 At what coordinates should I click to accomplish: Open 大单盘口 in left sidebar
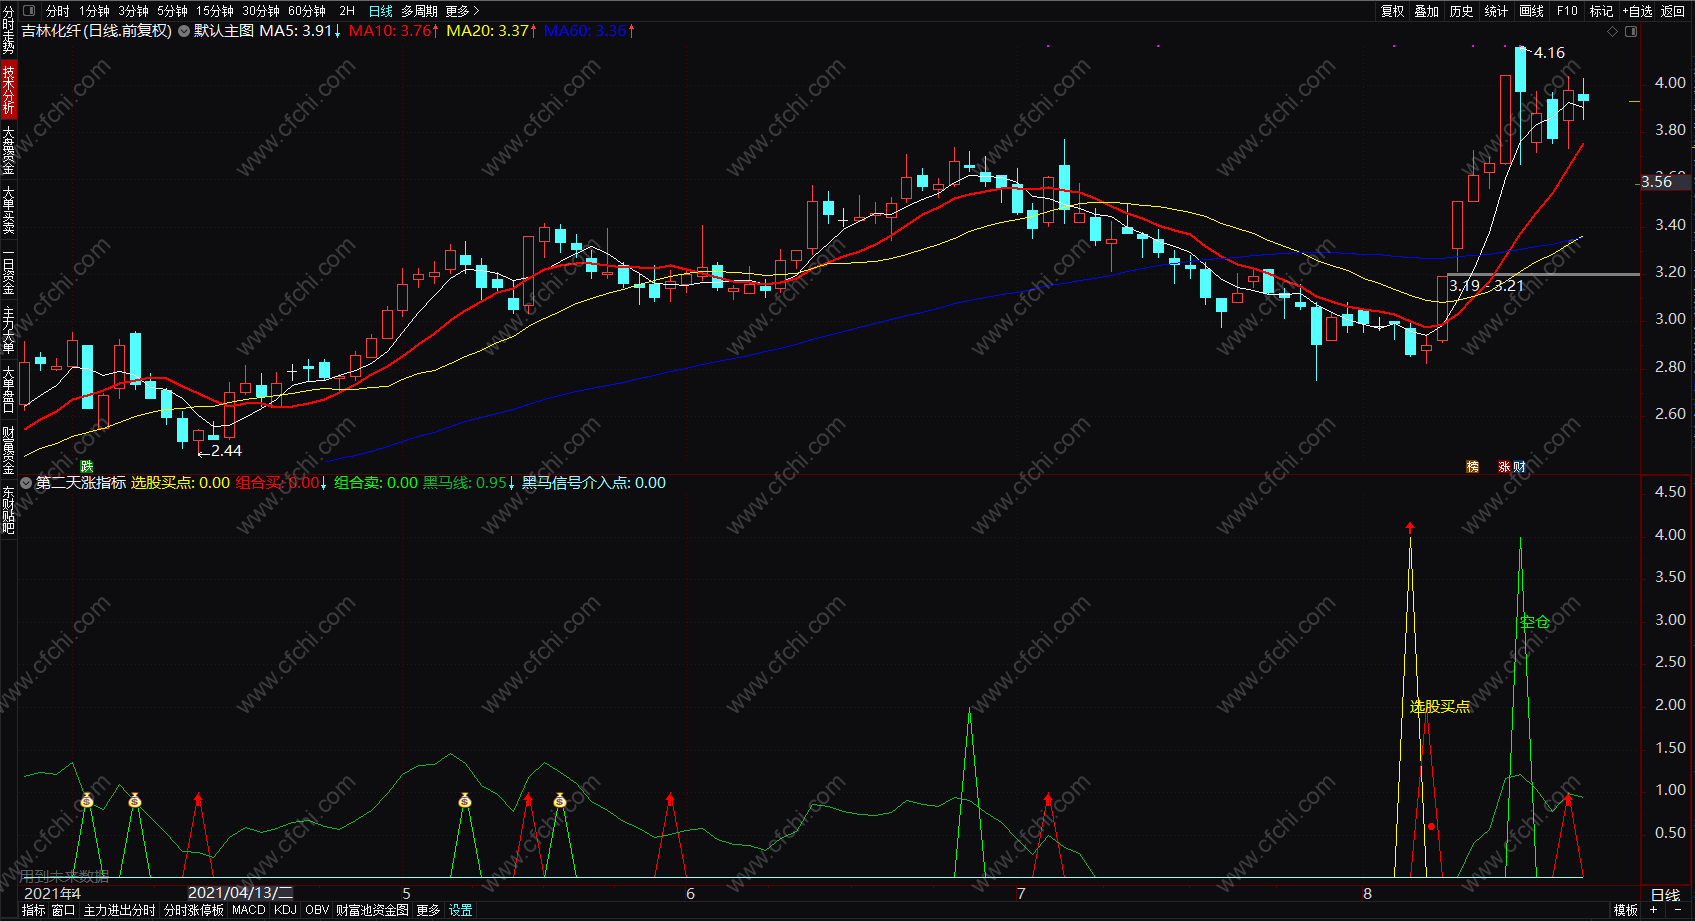click(8, 390)
